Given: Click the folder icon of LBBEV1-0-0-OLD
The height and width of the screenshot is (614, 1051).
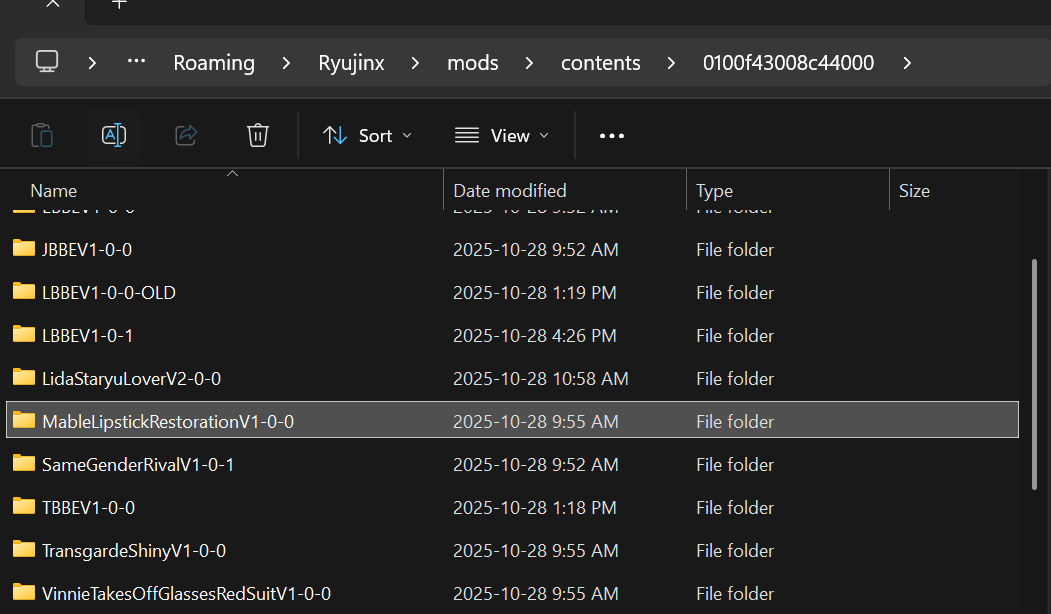Looking at the screenshot, I should pos(24,292).
